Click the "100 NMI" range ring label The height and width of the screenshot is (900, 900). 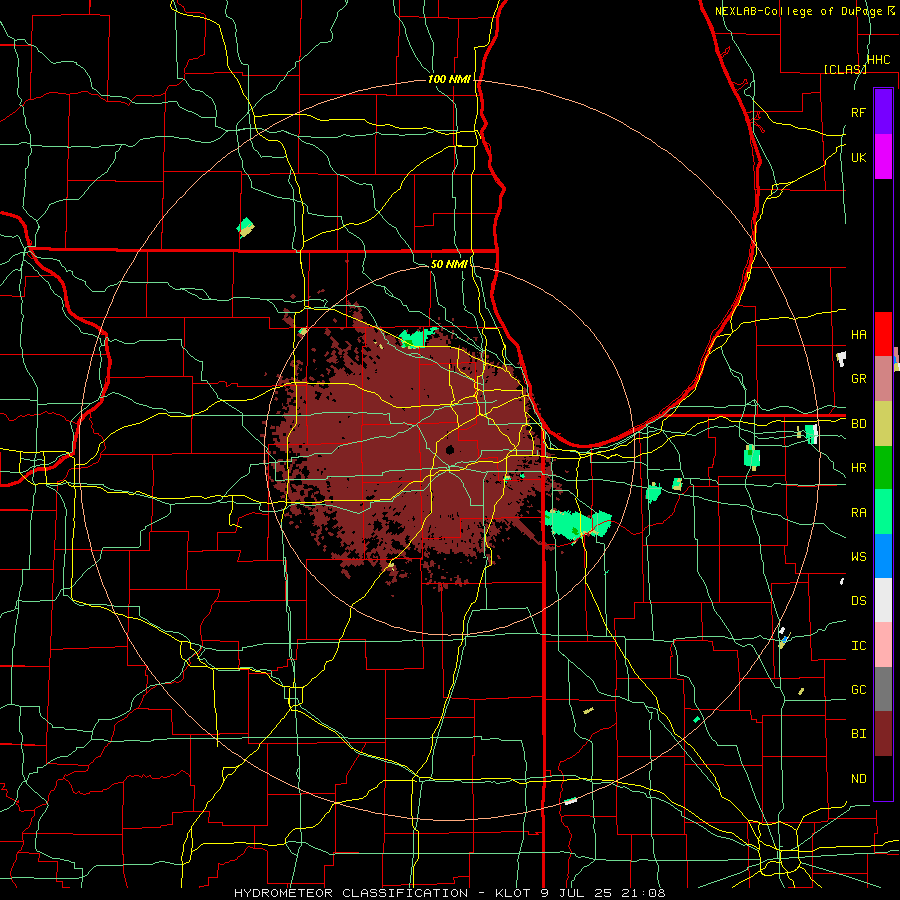[449, 79]
